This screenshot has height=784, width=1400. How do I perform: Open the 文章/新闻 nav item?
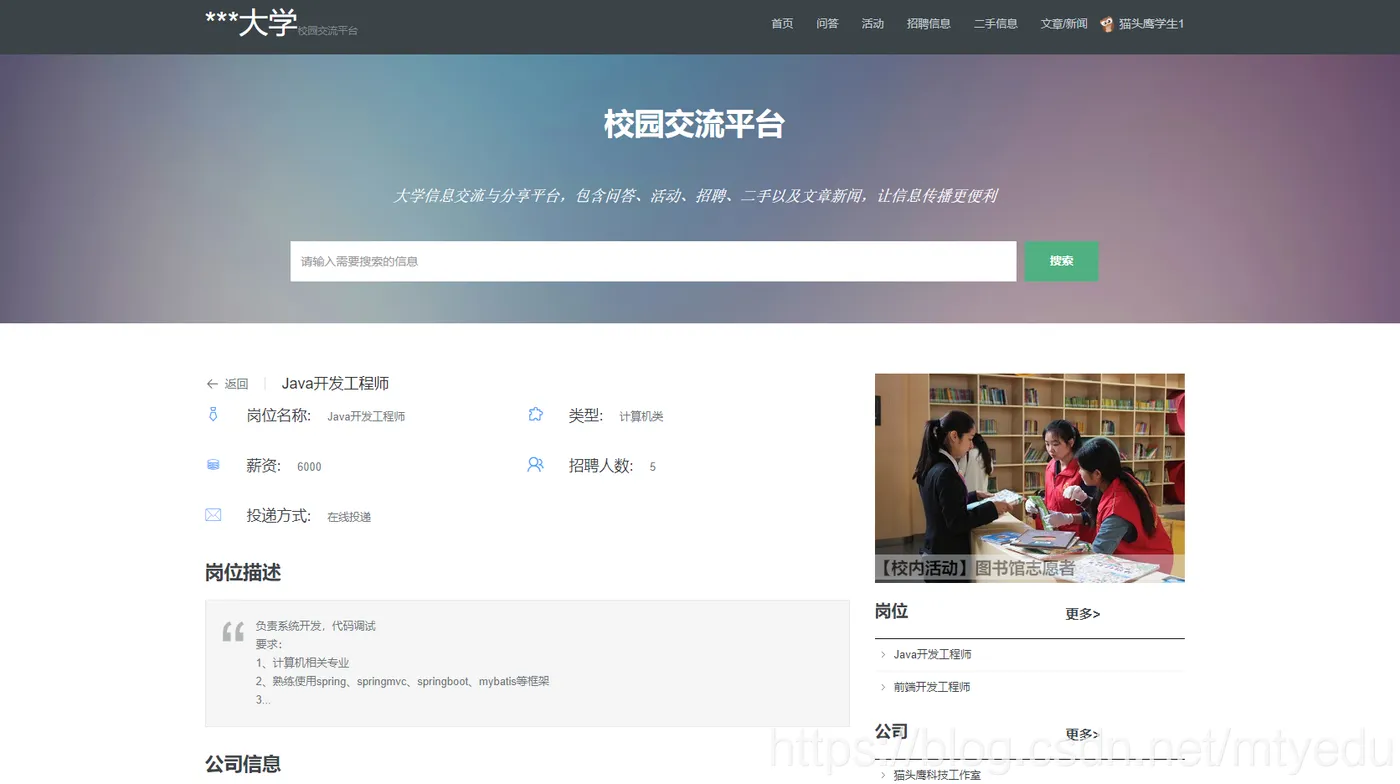click(1064, 24)
